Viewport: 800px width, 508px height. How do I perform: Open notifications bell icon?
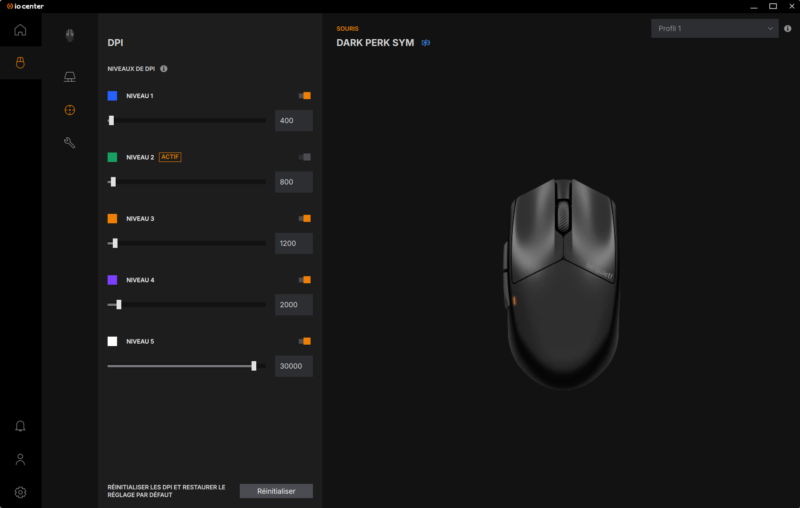click(x=20, y=426)
